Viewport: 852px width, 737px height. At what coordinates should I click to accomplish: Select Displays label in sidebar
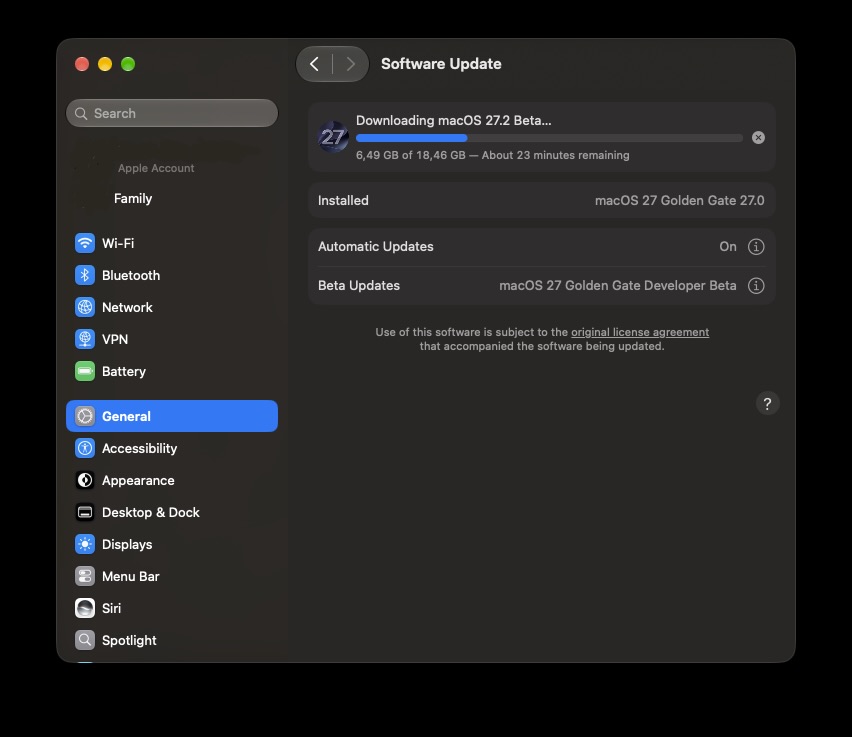[127, 544]
